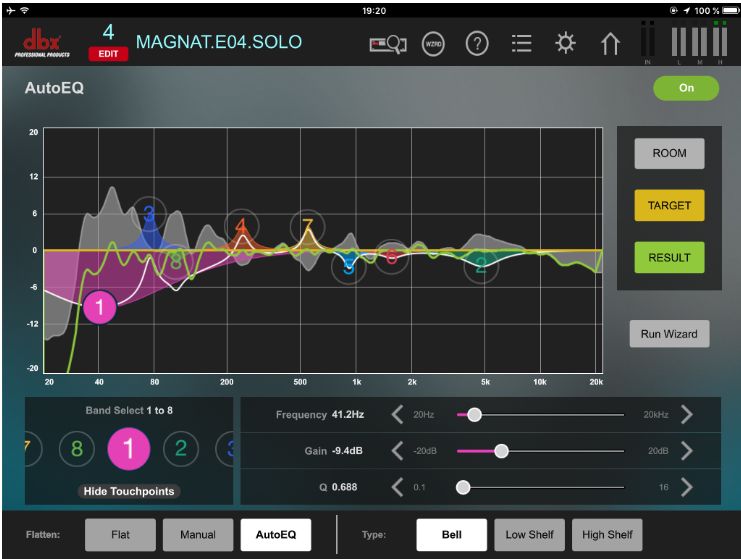Select AutoEQ flatten mode

click(276, 535)
